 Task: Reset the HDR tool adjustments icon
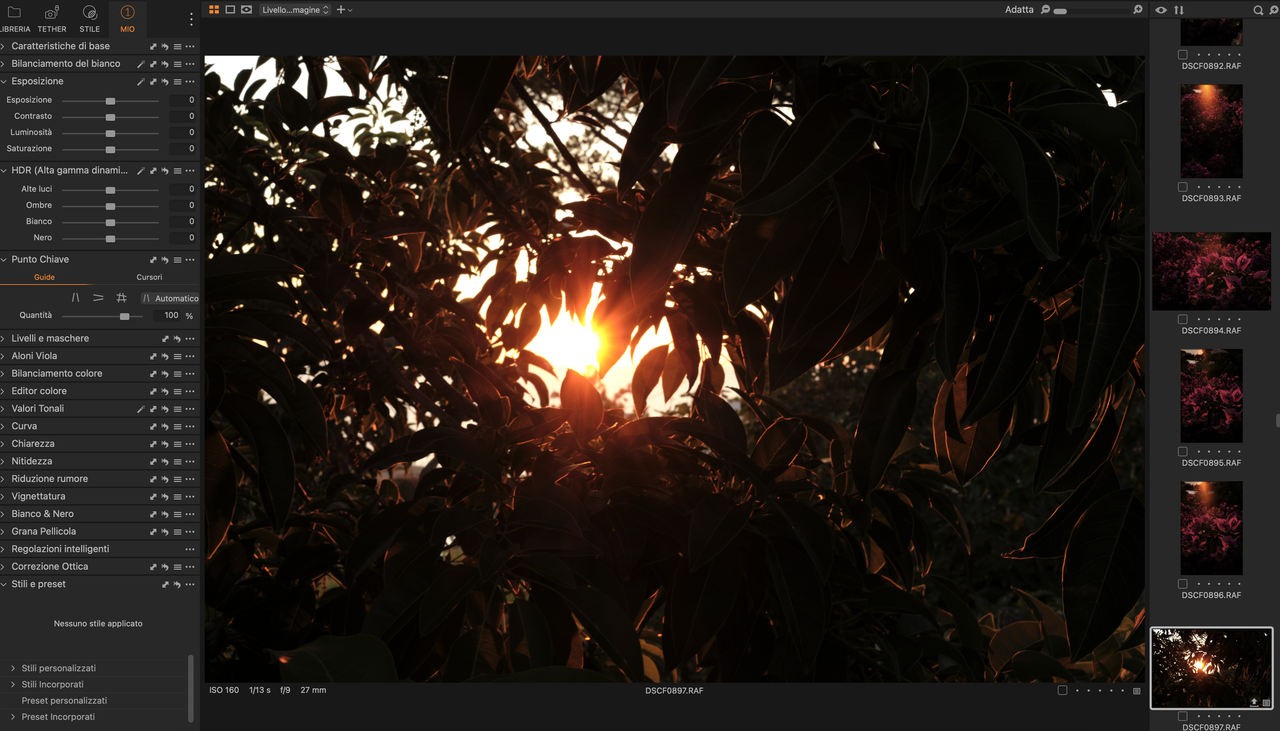click(x=165, y=171)
